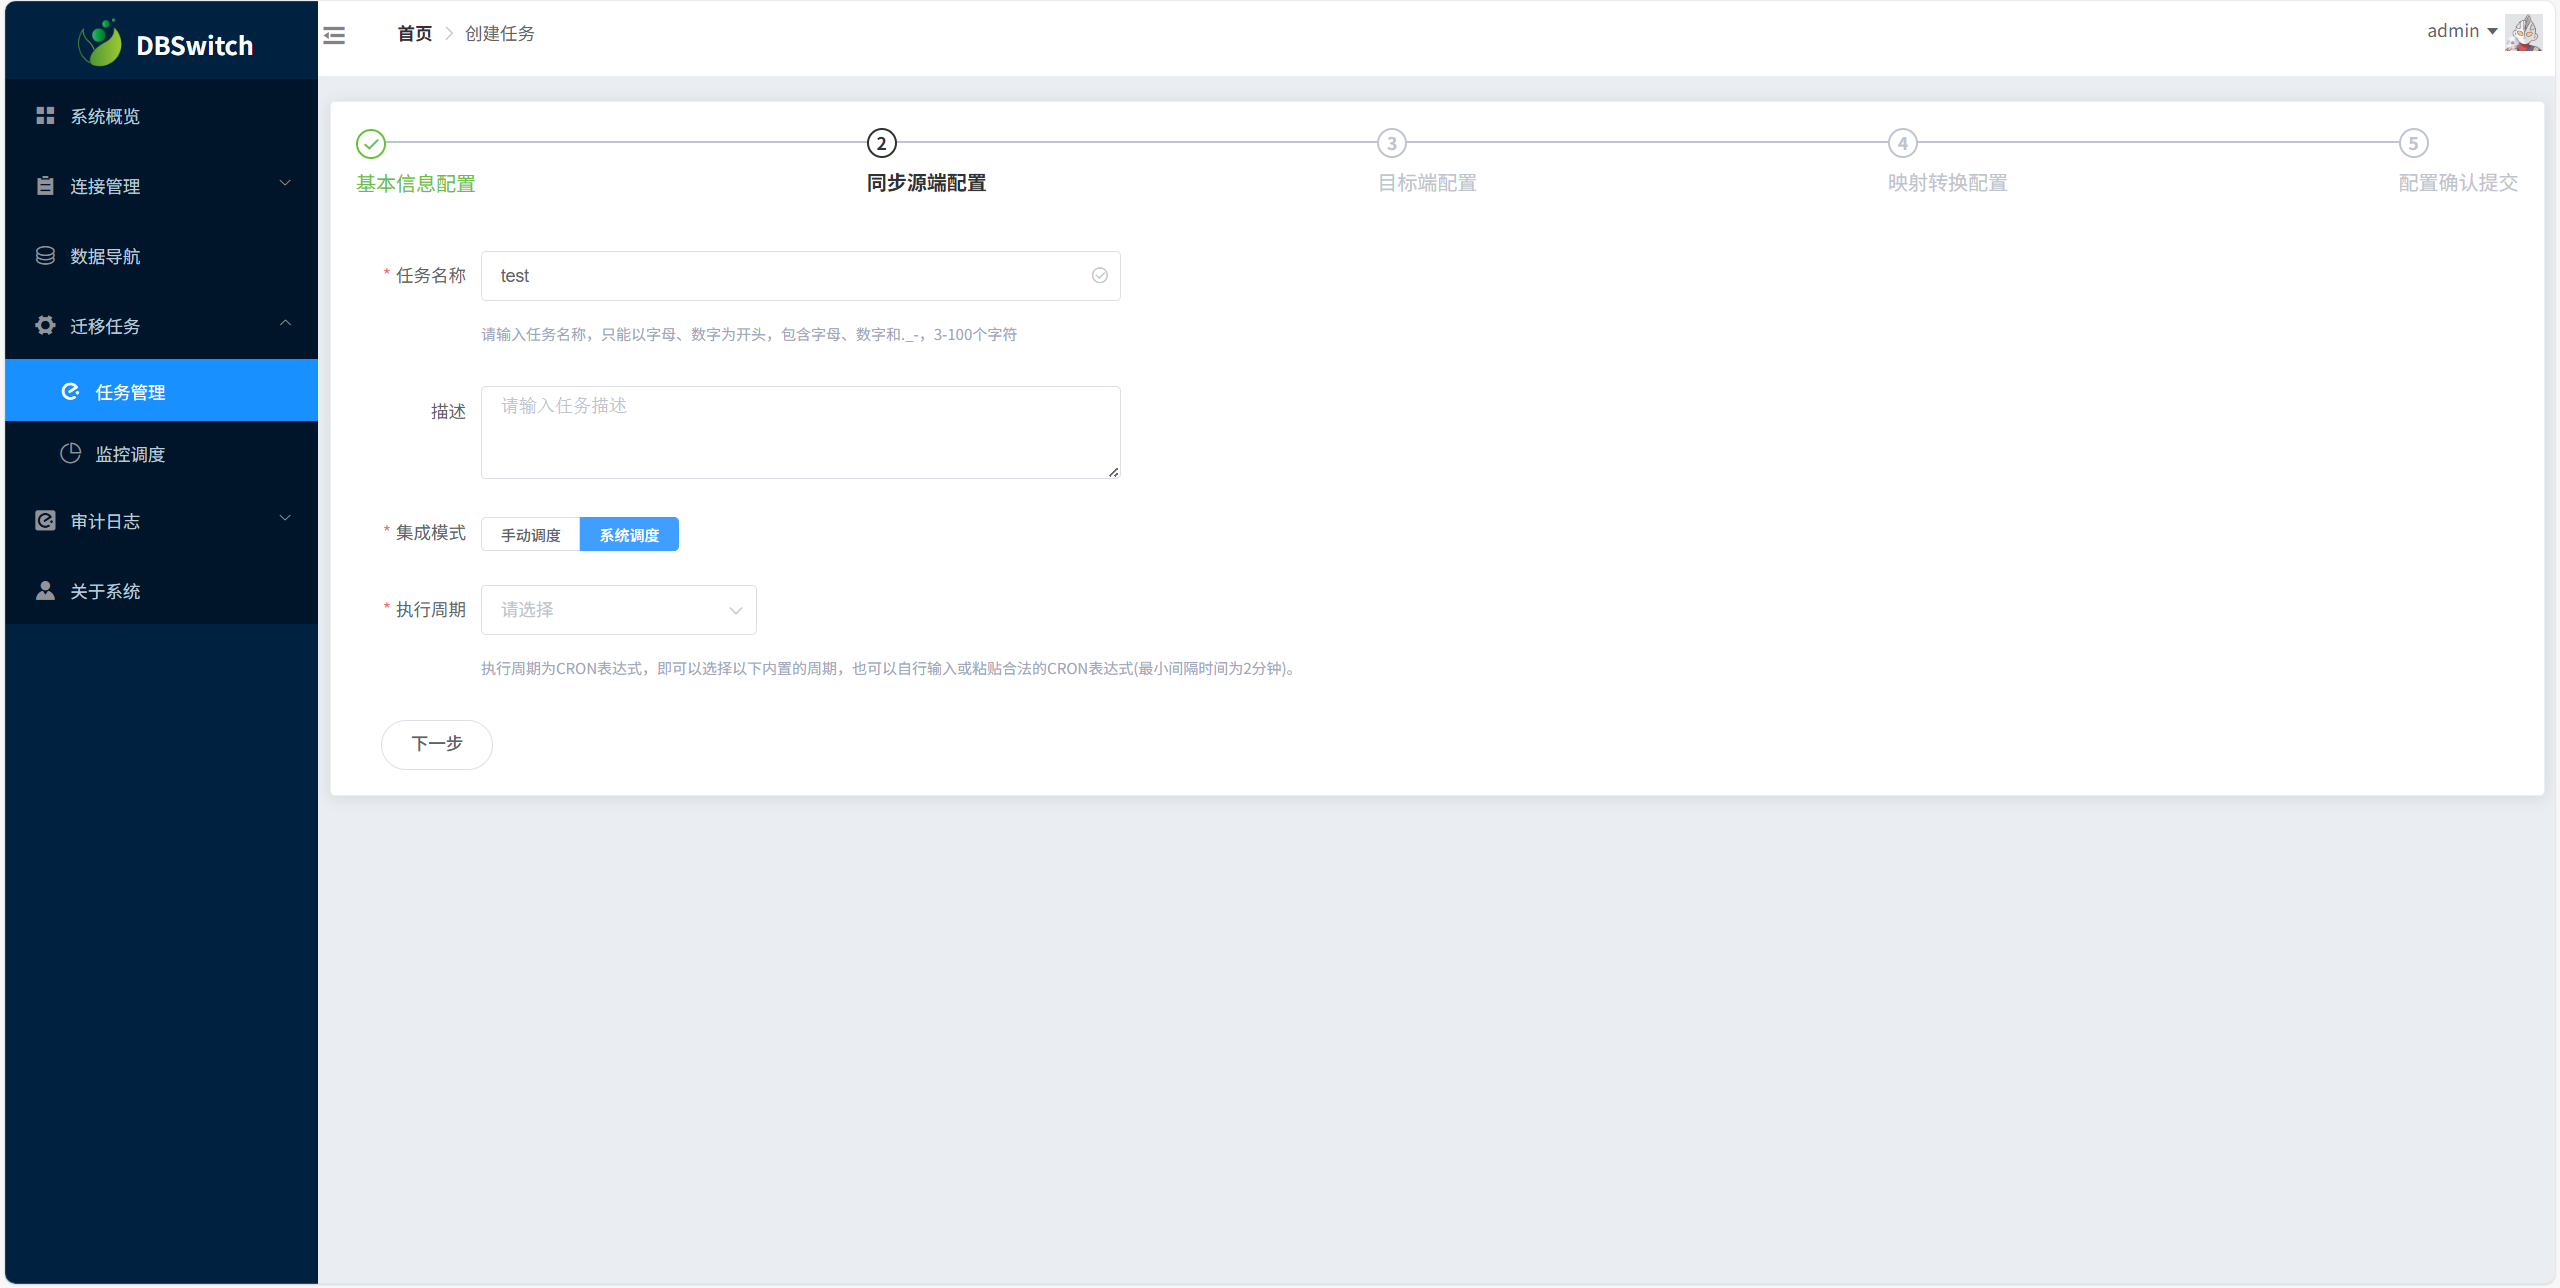Click the 描述 textarea field
Viewport: 2560px width, 1288px height.
800,432
